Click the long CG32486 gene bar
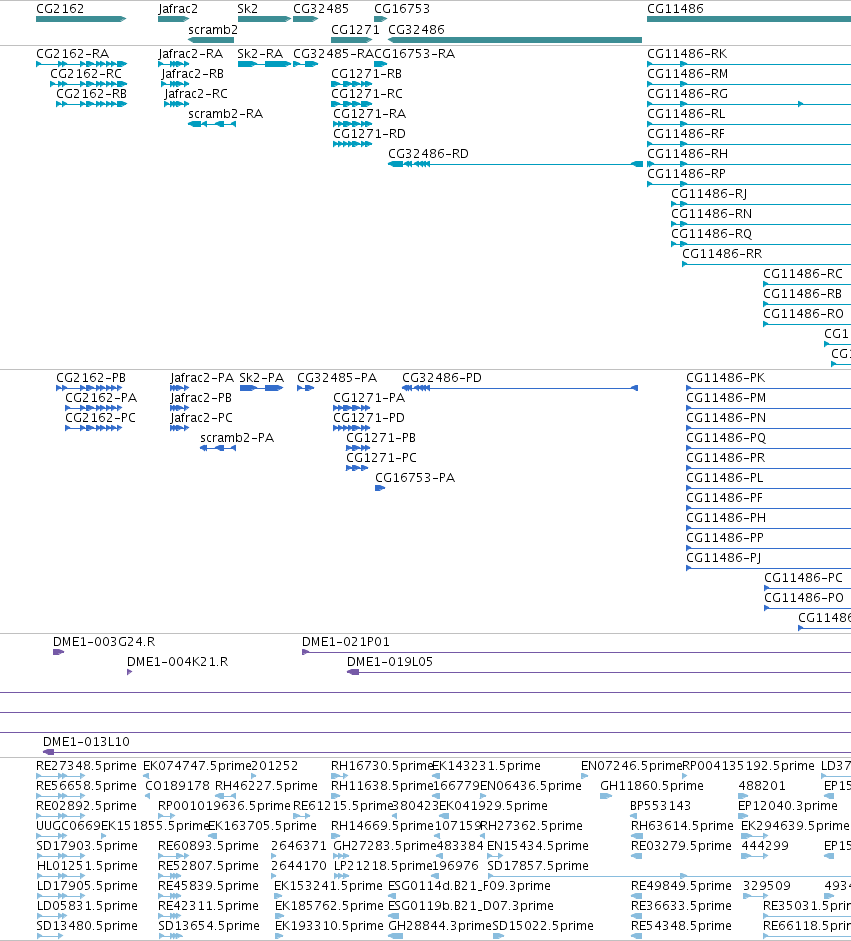 tap(515, 40)
